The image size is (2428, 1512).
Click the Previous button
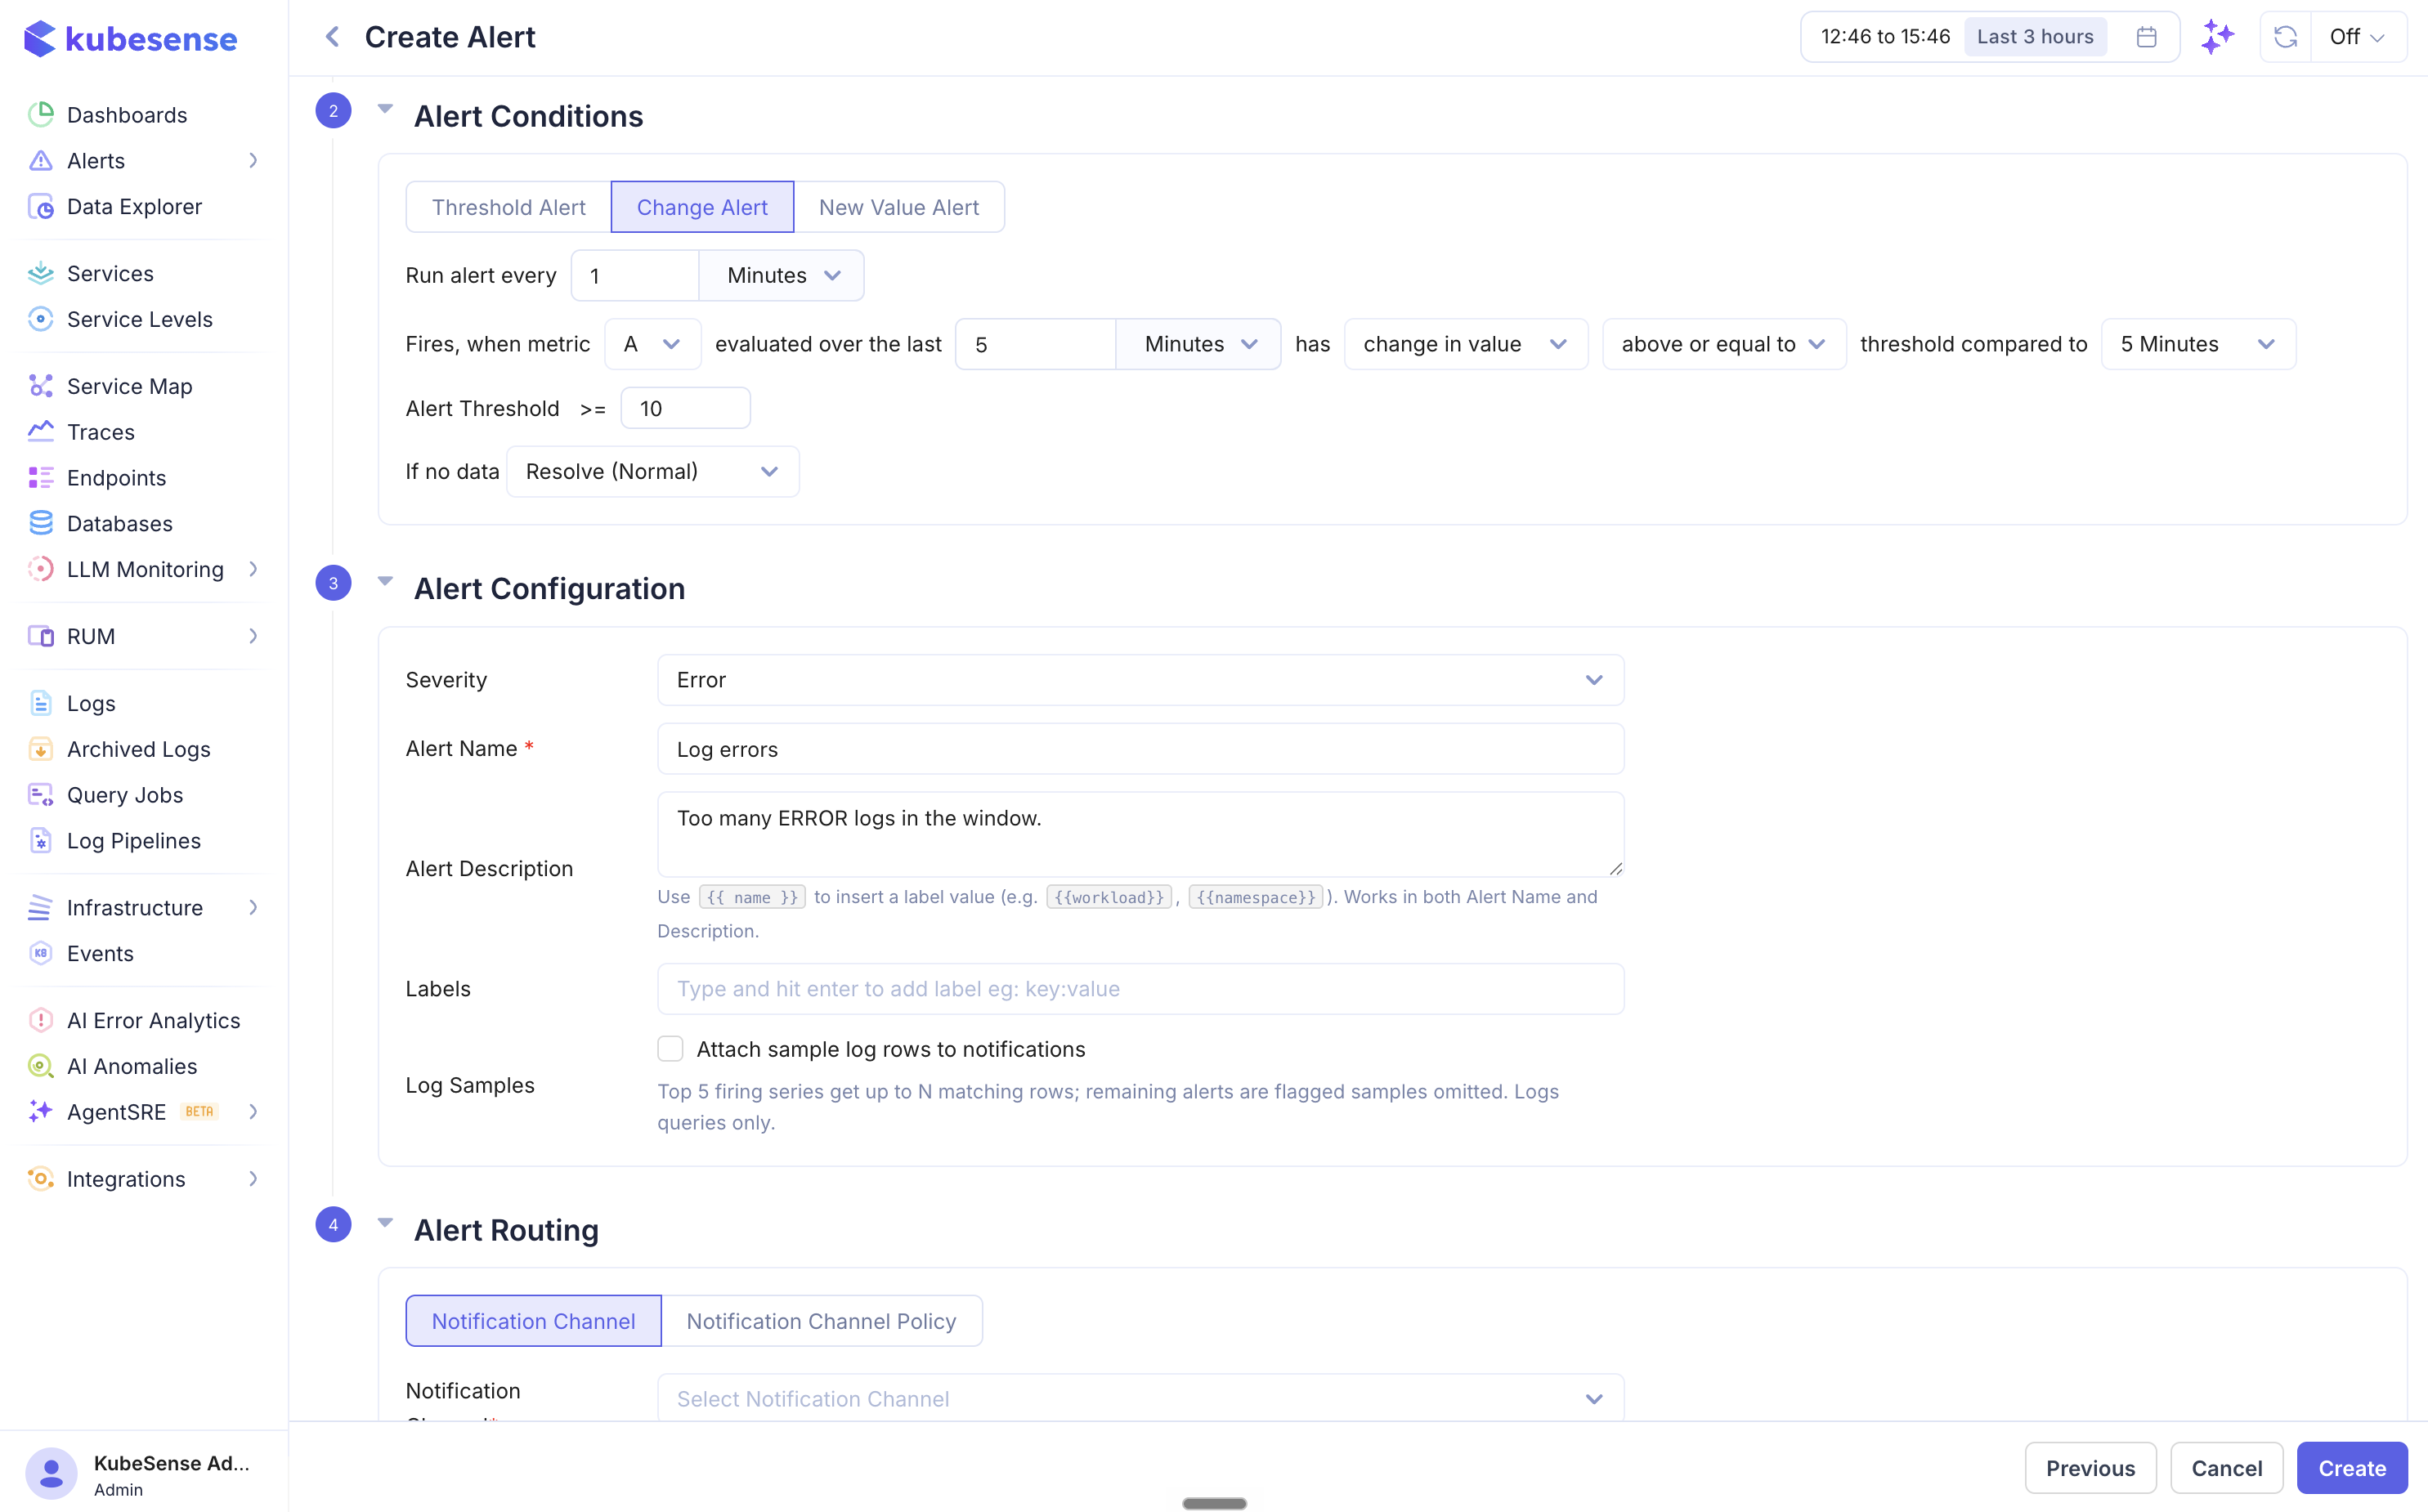[2090, 1468]
